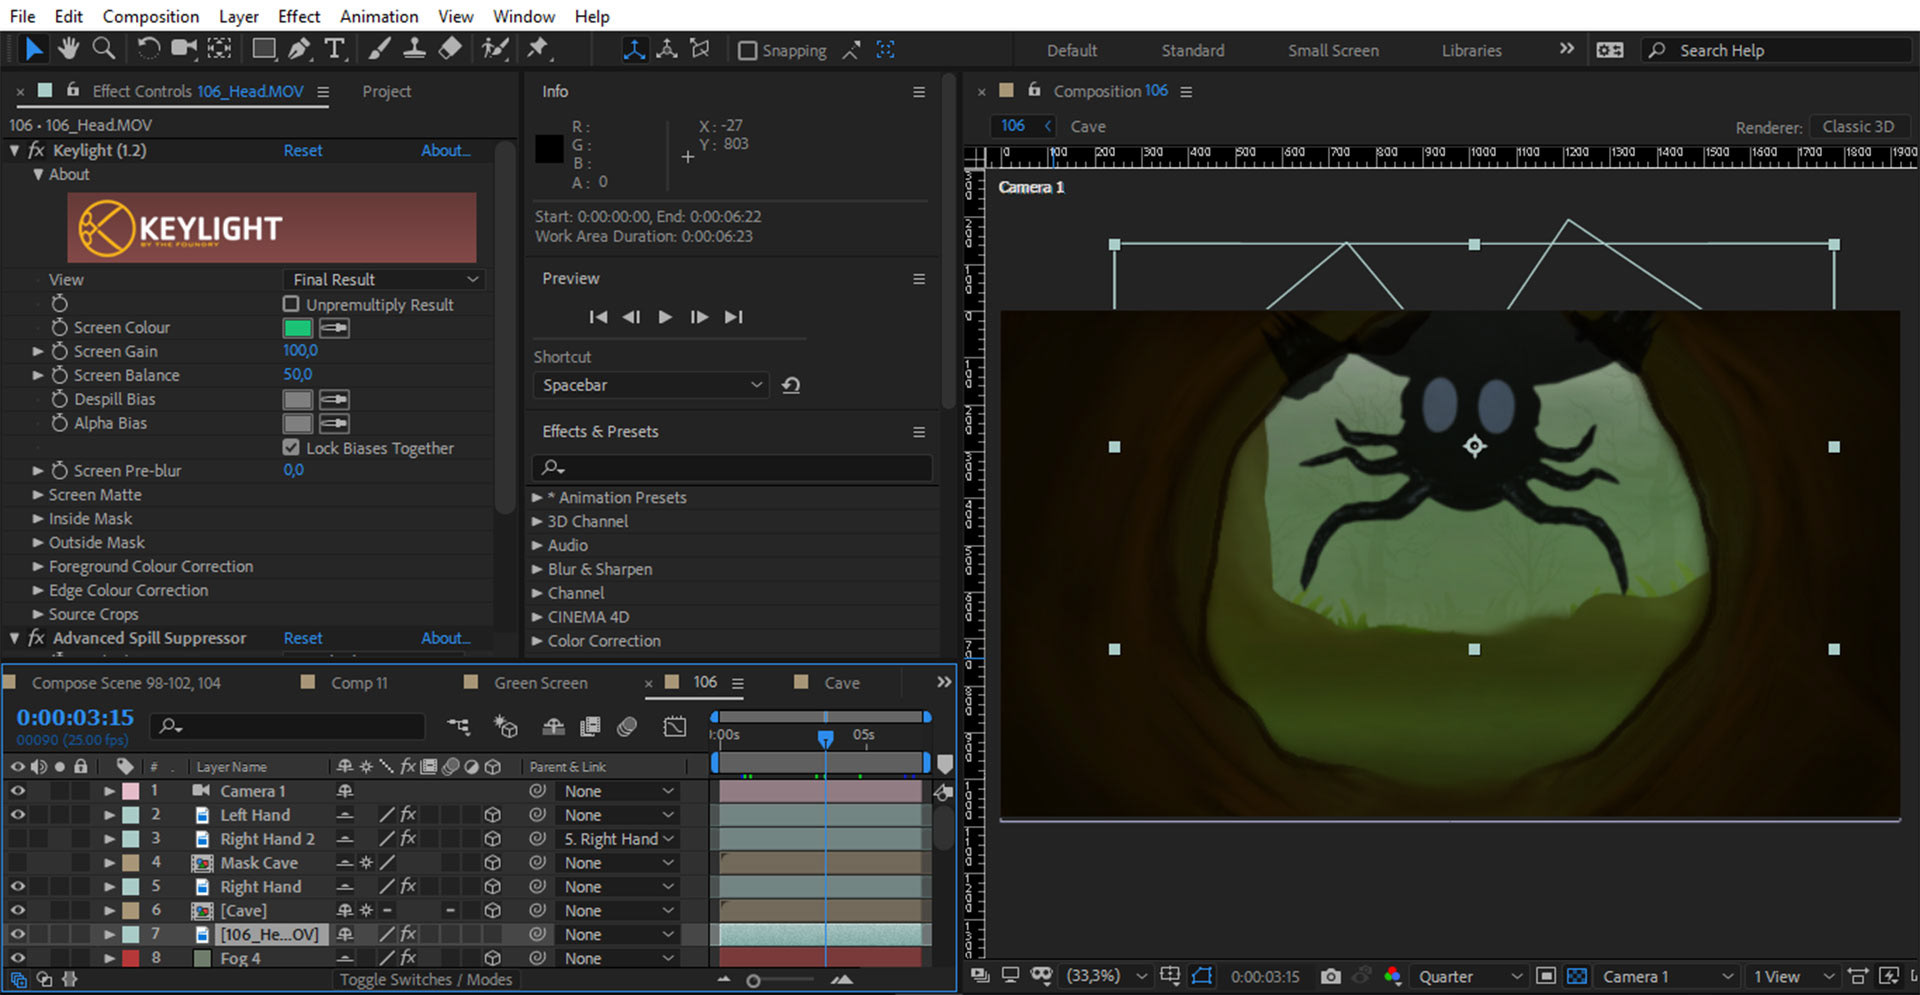Click the Classic 3D renderer button

tap(1858, 127)
